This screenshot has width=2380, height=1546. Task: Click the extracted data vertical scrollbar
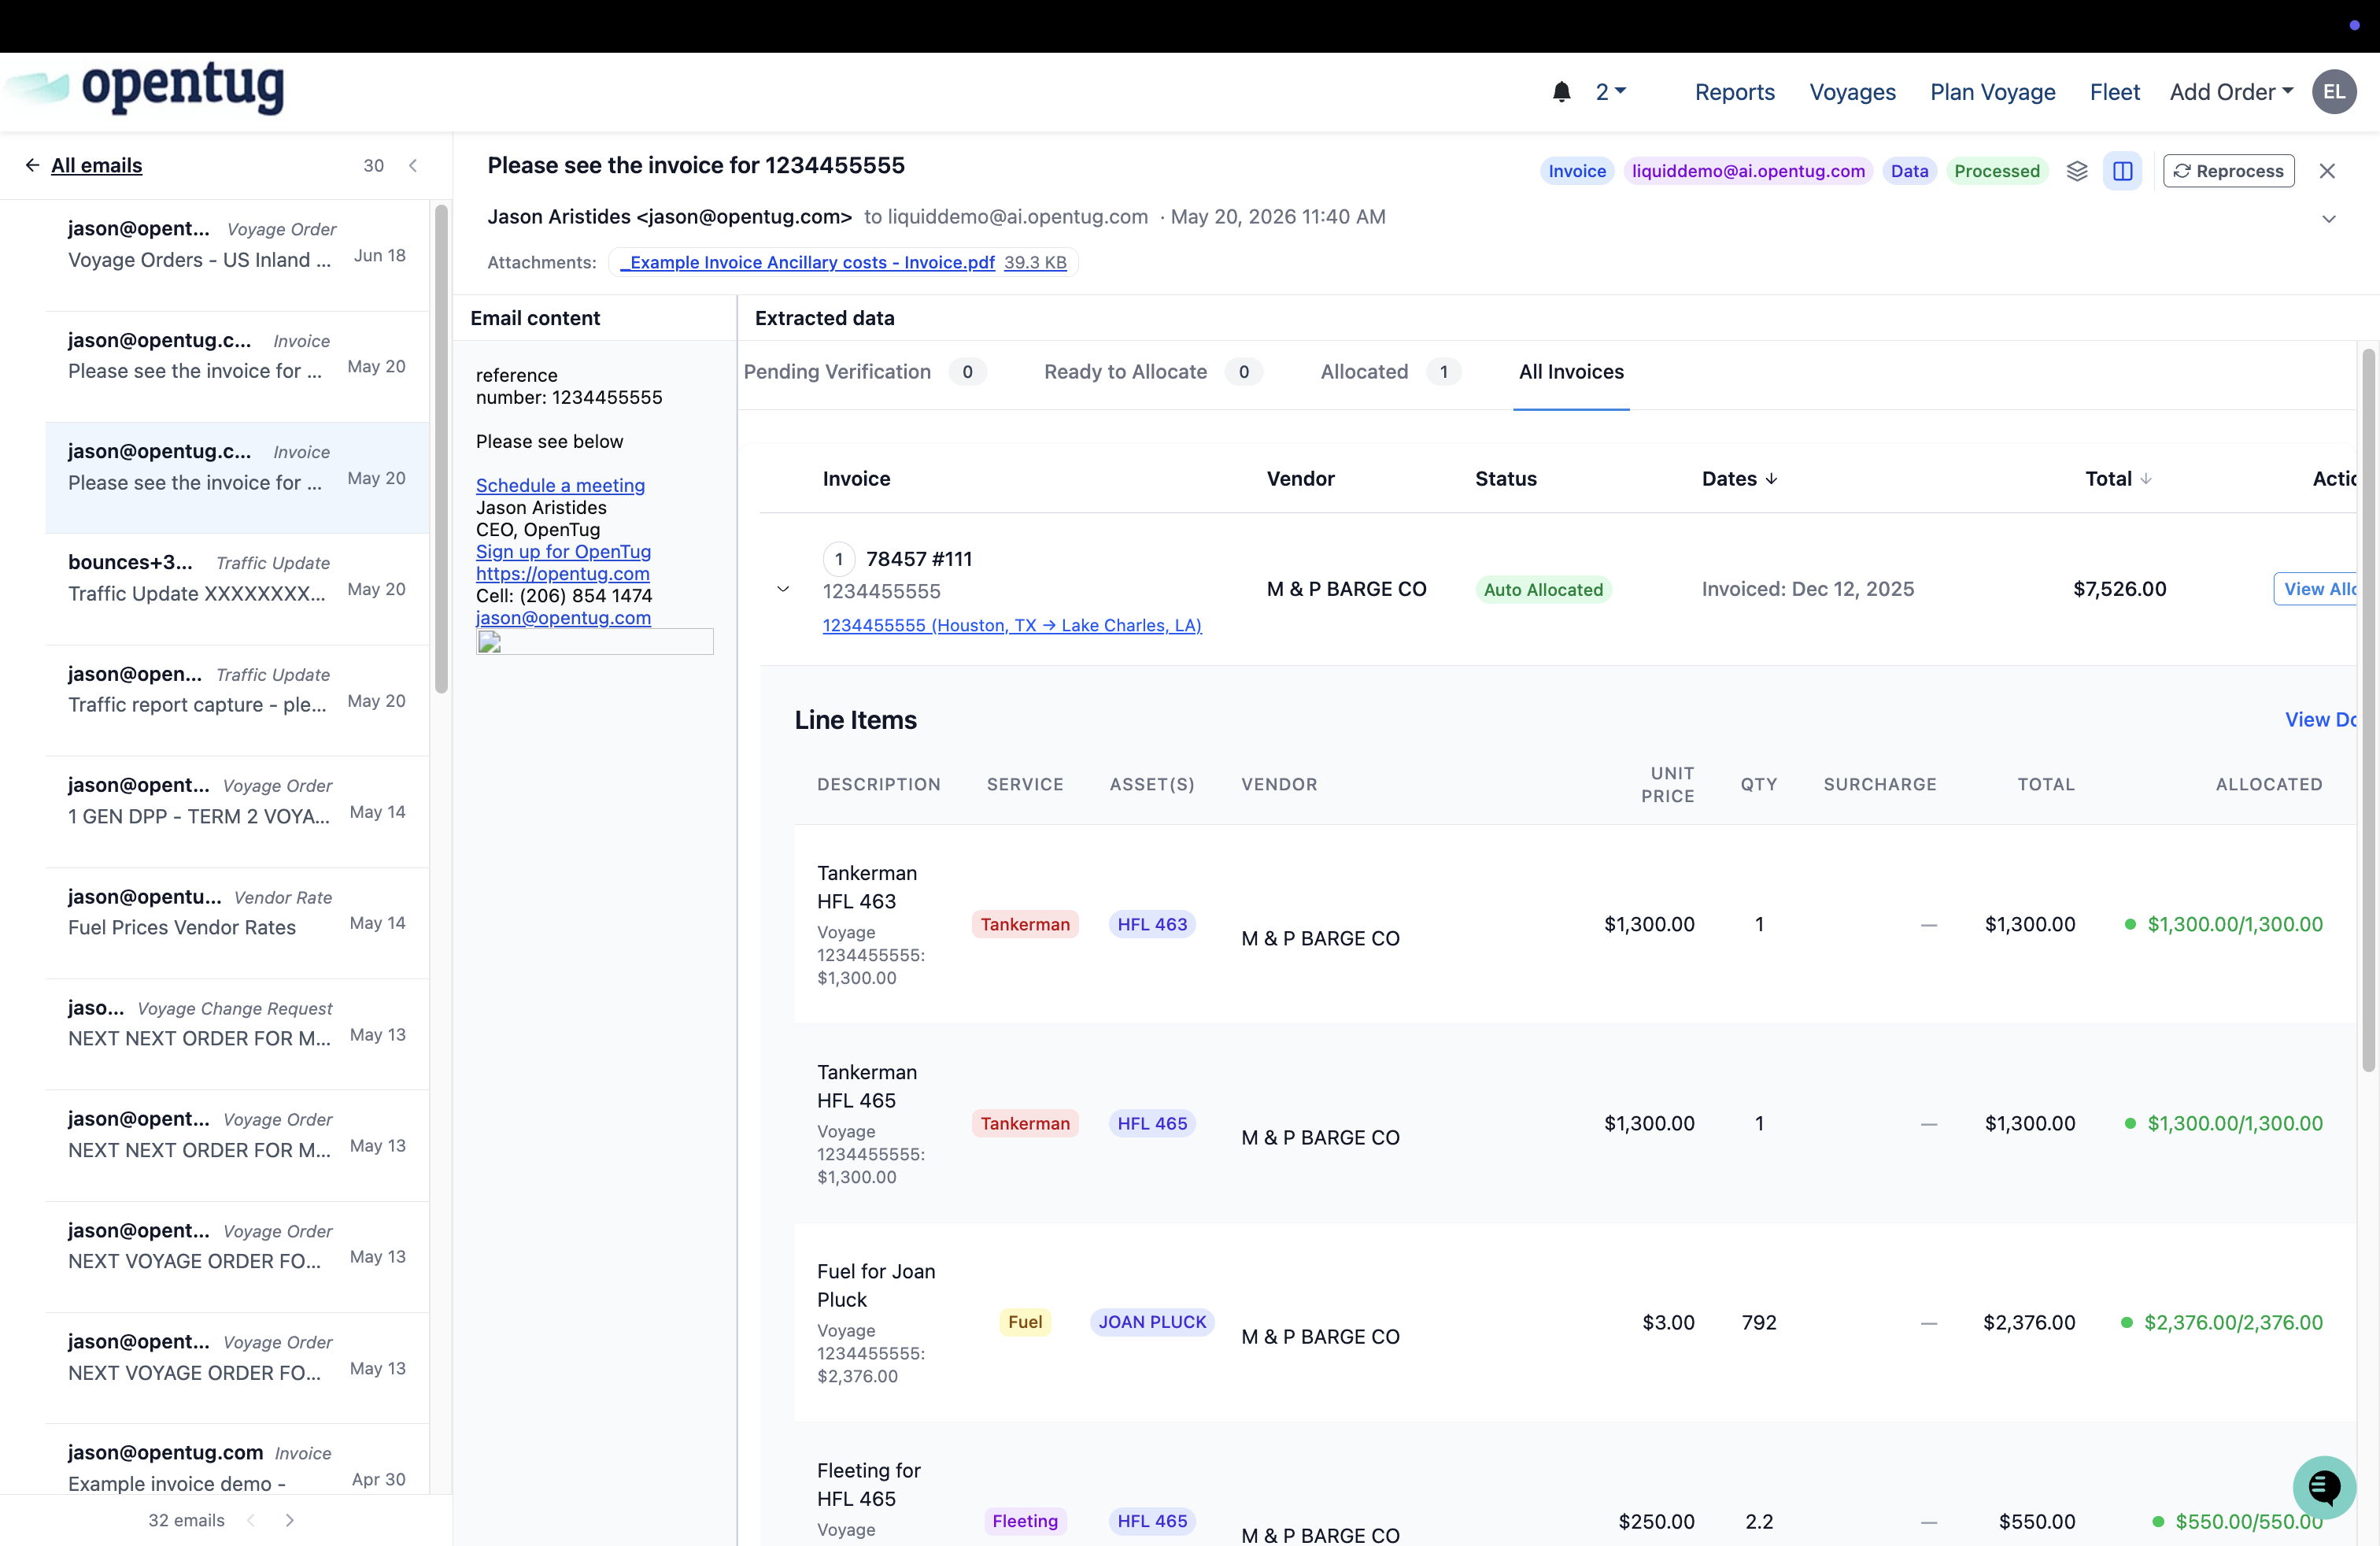click(2368, 710)
